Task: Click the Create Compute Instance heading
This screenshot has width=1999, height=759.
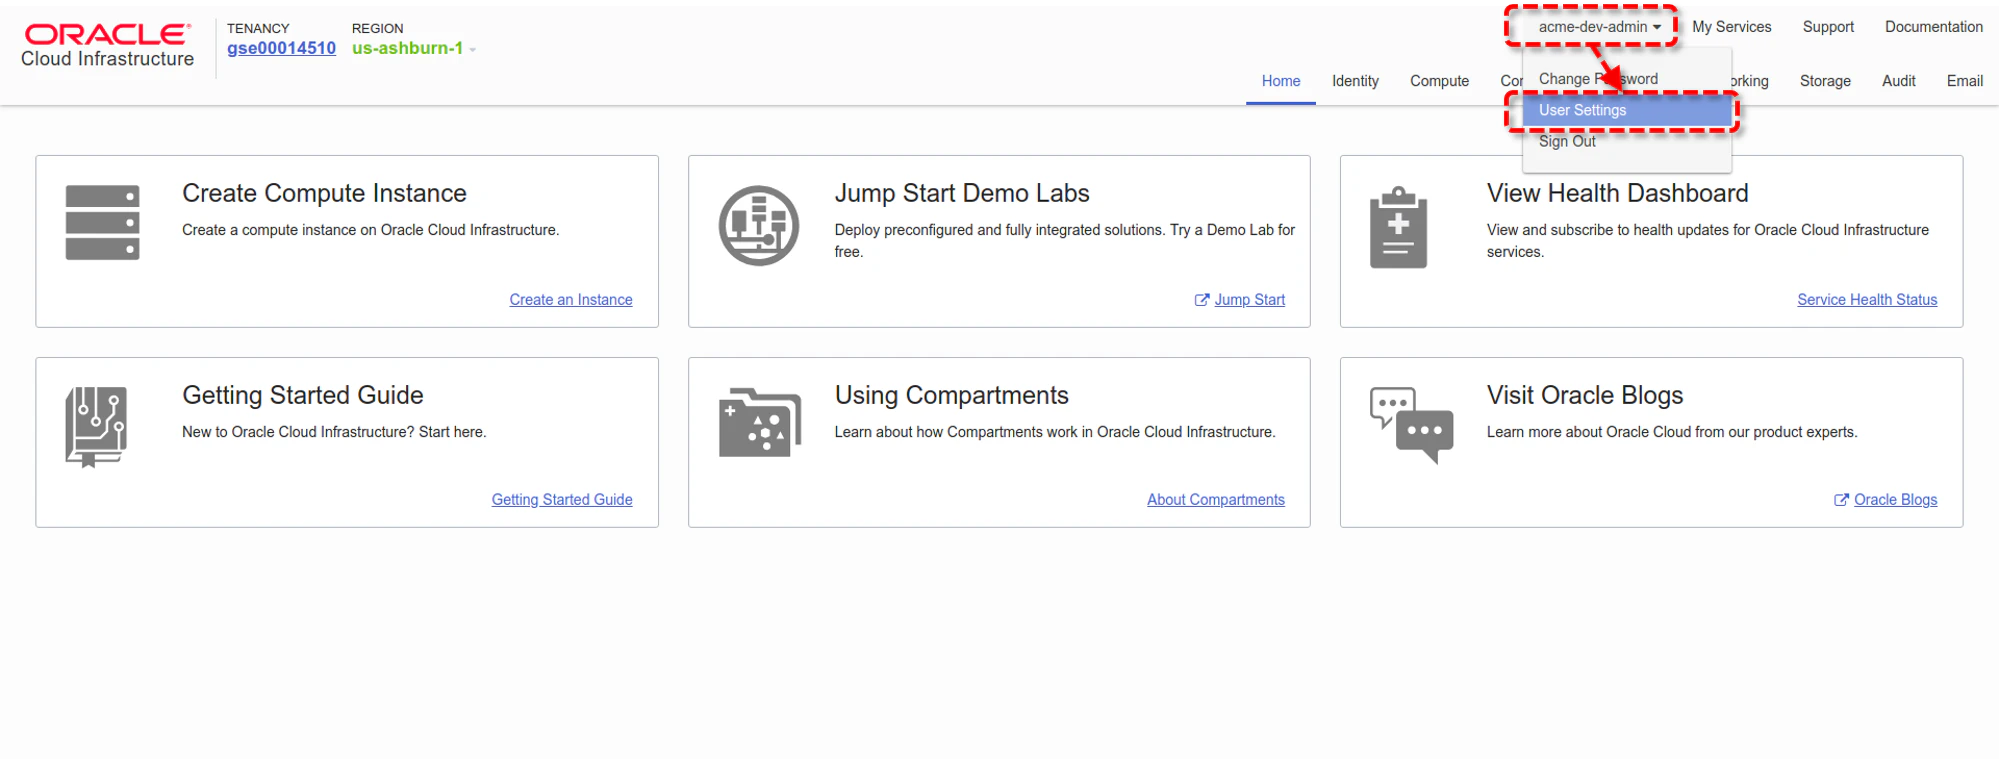Action: coord(324,193)
